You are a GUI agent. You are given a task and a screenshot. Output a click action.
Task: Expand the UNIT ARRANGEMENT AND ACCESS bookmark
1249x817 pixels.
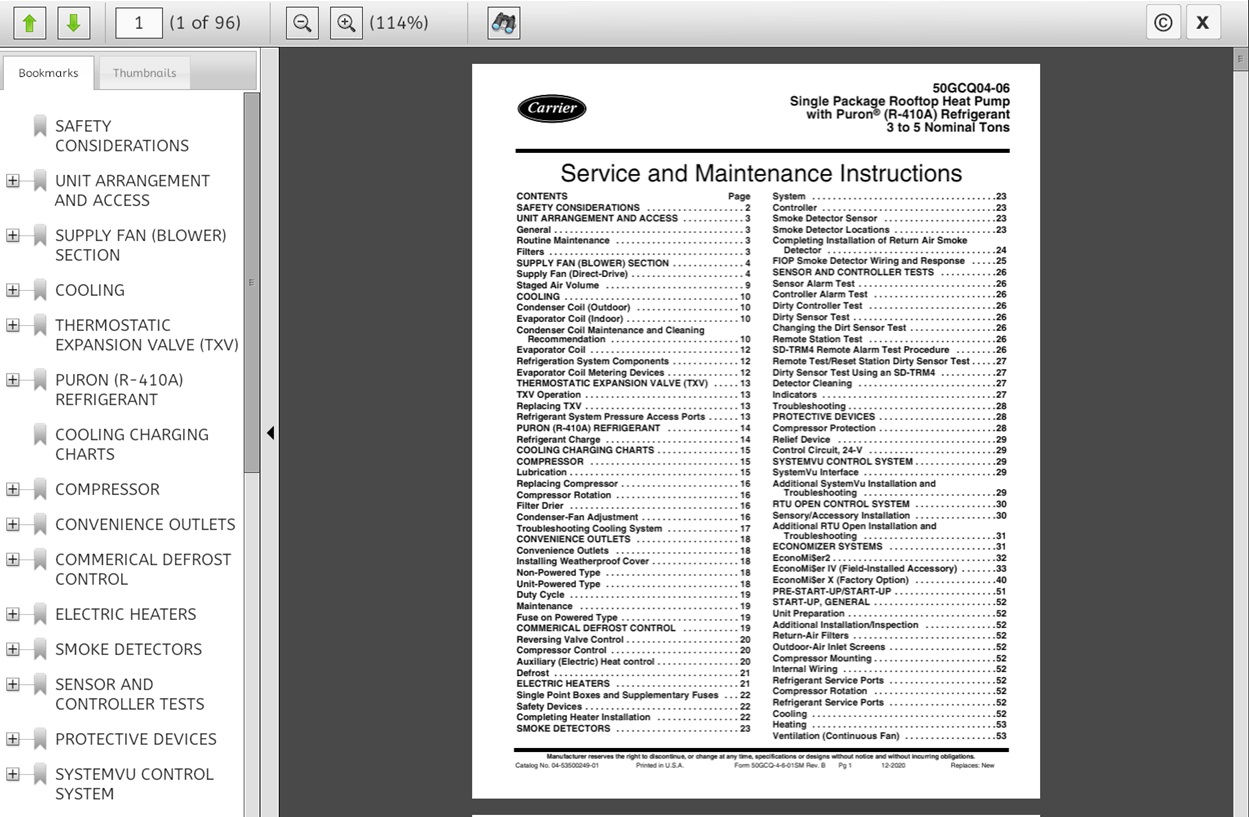coord(13,181)
